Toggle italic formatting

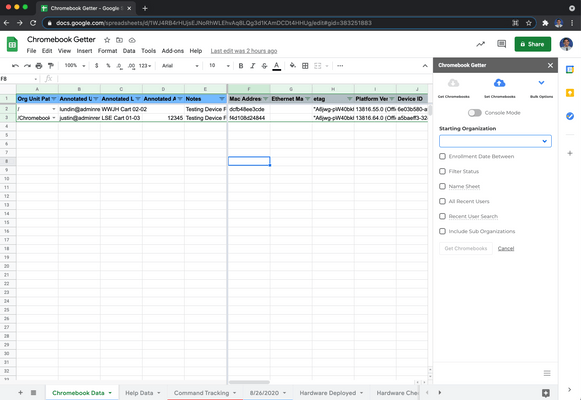point(253,66)
